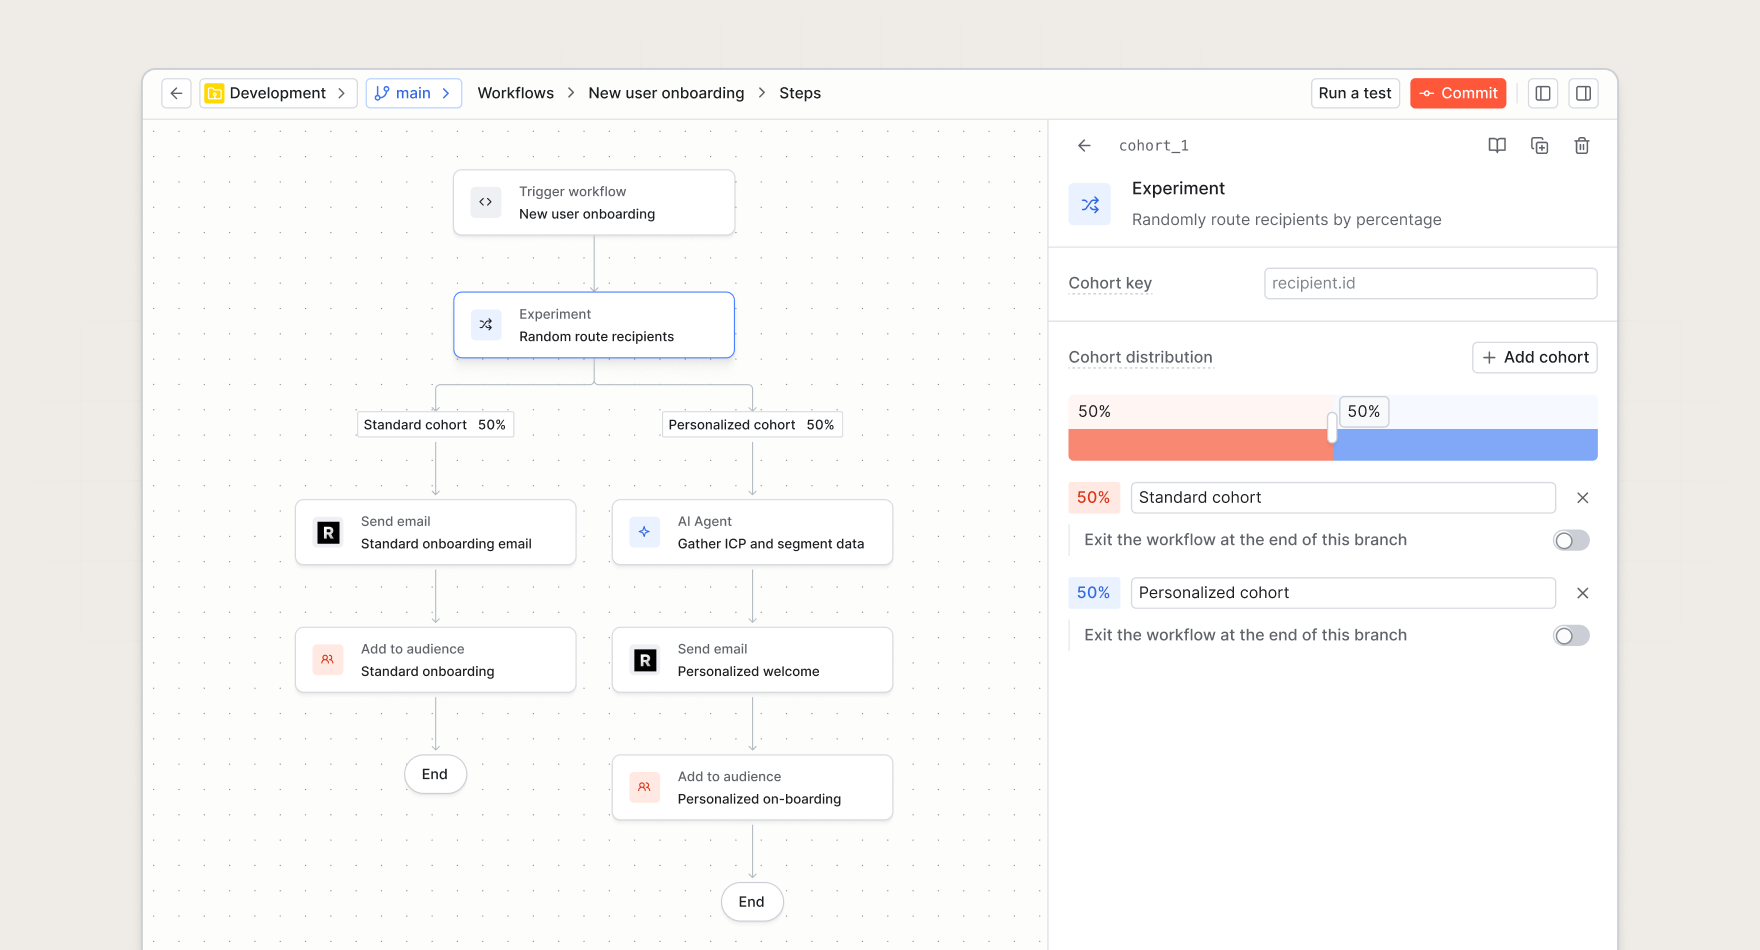Go back from the cohort_1 panel

pos(1084,146)
